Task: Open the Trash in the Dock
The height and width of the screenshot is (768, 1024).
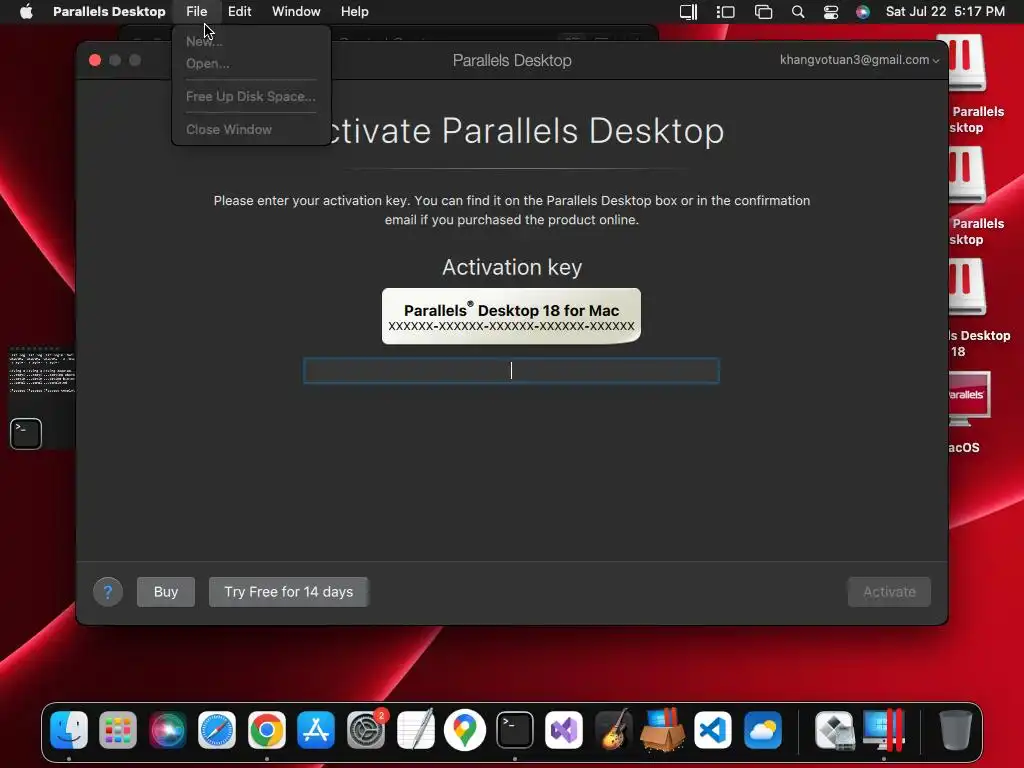Action: click(x=955, y=729)
